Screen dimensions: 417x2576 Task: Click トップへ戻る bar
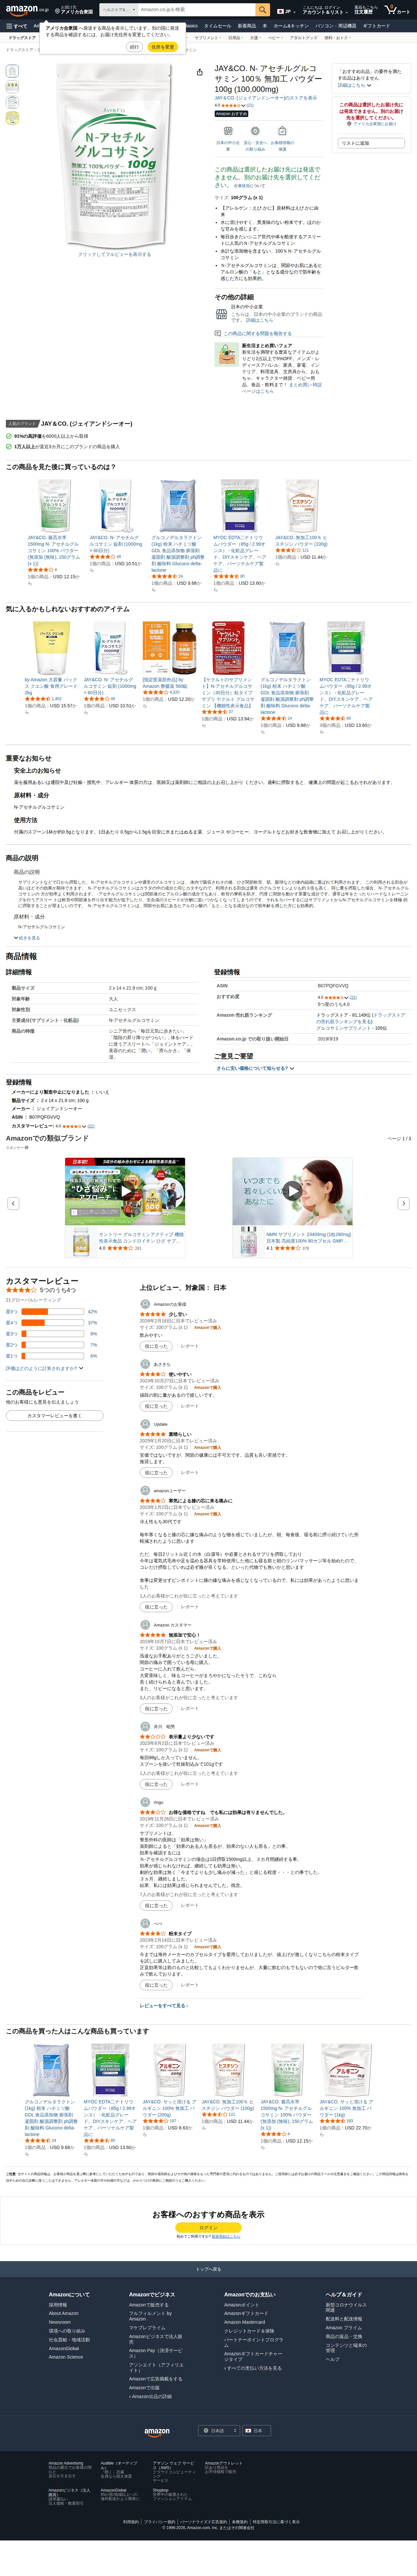click(208, 2269)
